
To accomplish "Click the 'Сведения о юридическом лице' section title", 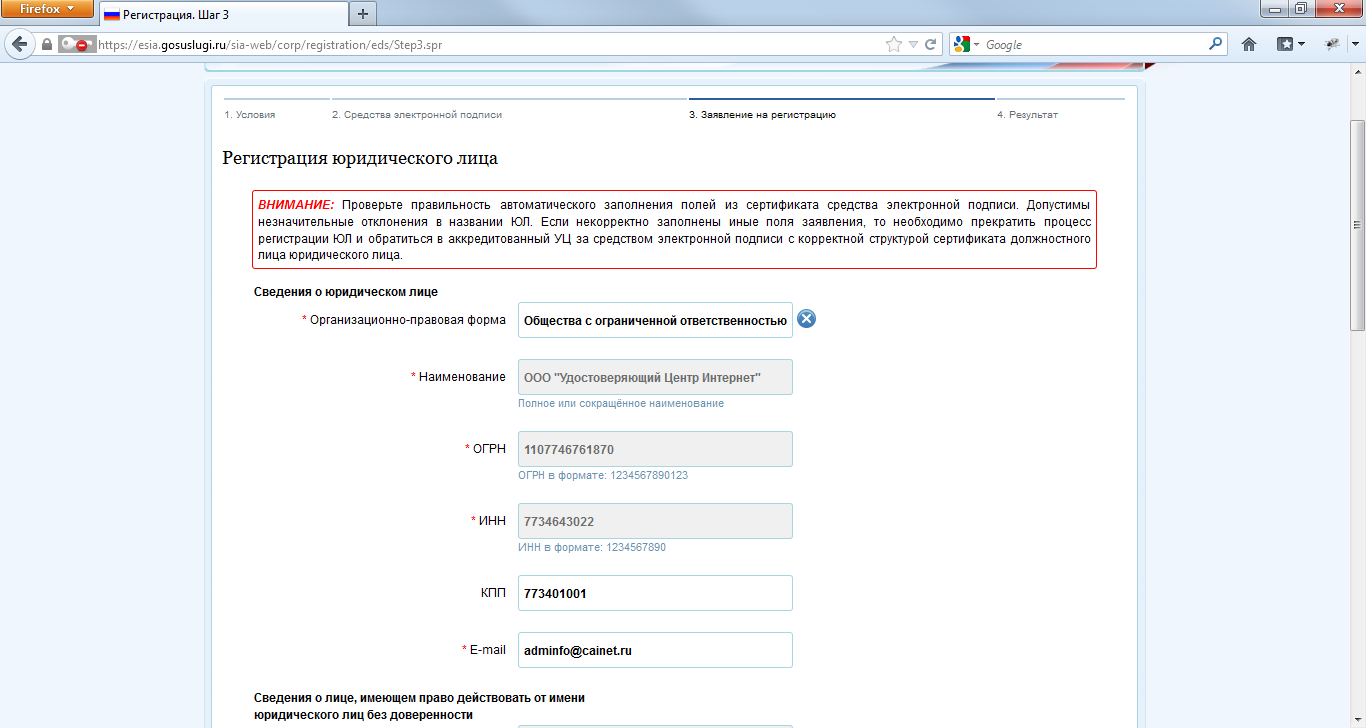I will 346,292.
